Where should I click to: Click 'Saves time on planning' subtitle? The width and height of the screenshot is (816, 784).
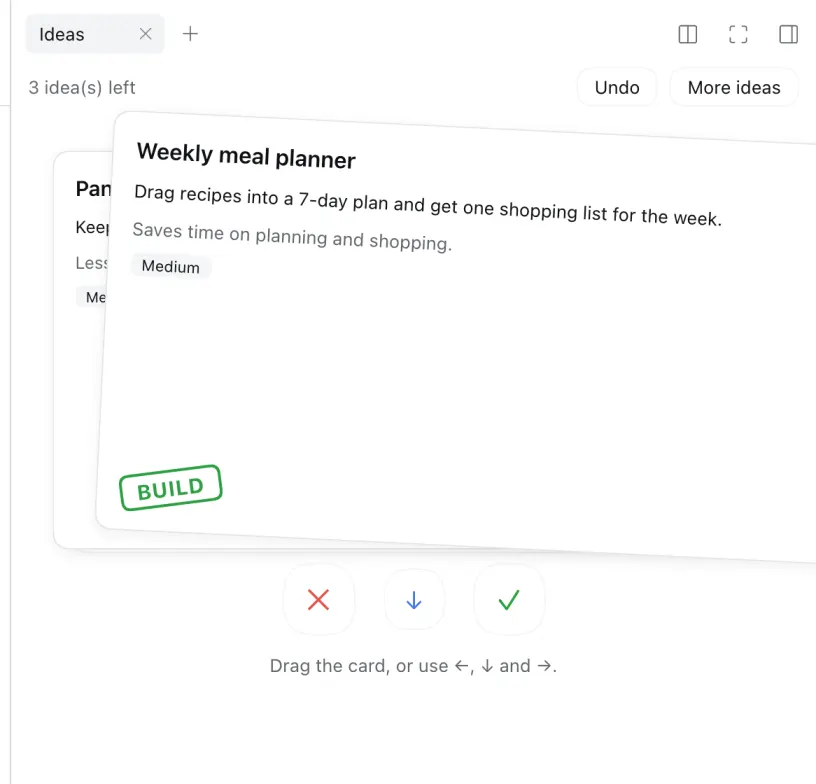pyautogui.click(x=292, y=236)
